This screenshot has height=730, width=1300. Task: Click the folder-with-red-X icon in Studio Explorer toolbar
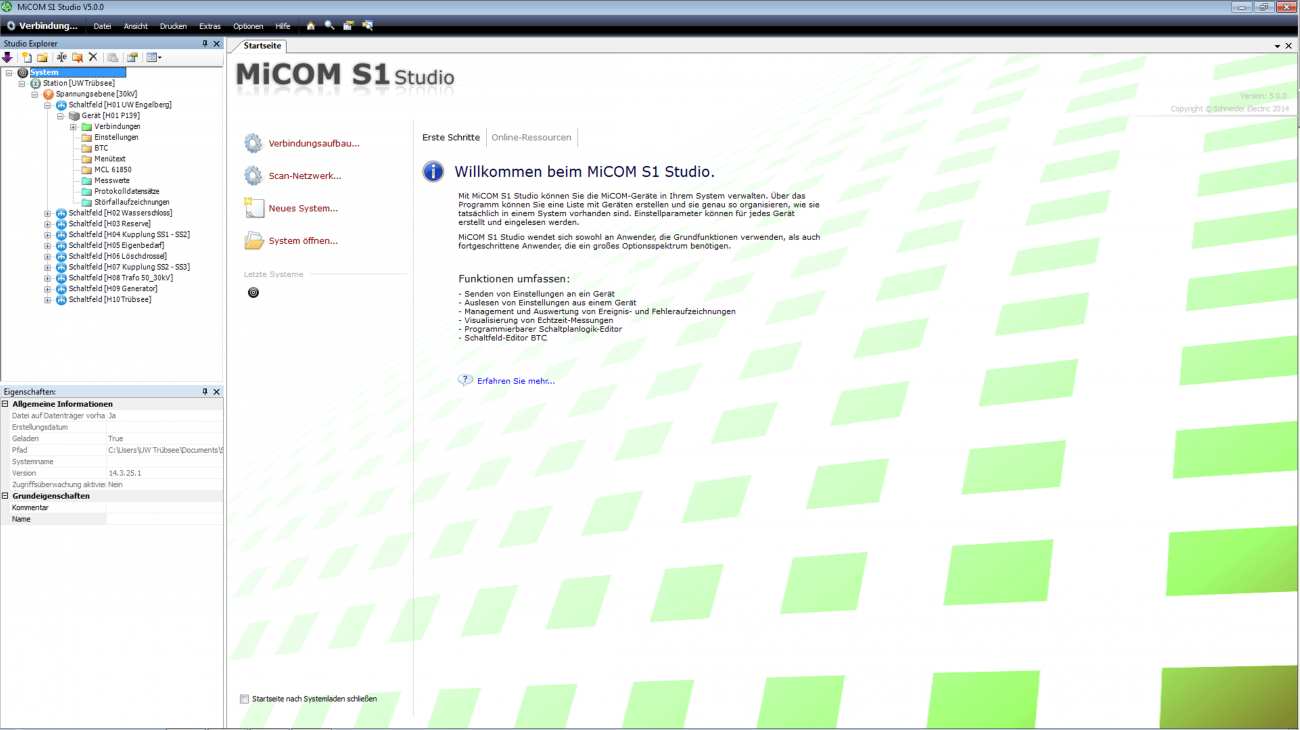[77, 58]
